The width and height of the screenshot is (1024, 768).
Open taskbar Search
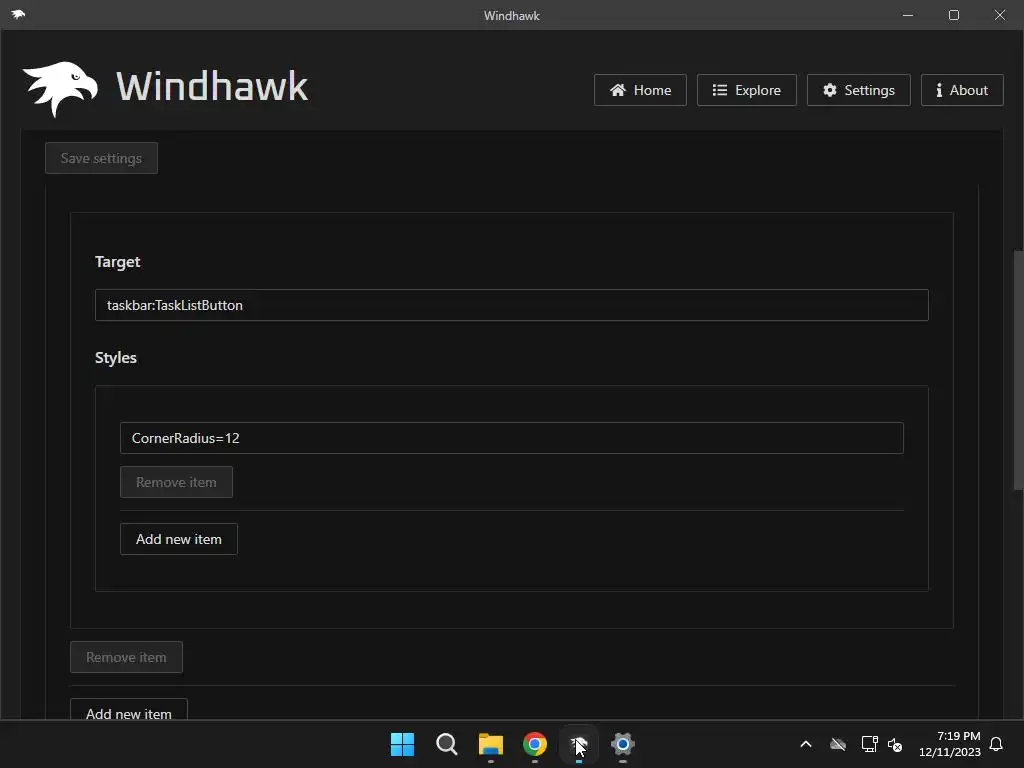click(447, 744)
